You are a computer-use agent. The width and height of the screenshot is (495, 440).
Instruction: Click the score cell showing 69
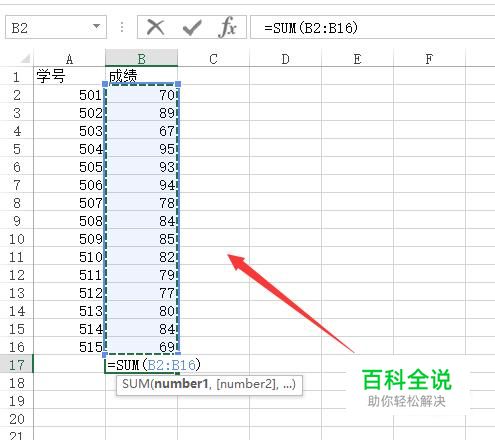pos(141,347)
